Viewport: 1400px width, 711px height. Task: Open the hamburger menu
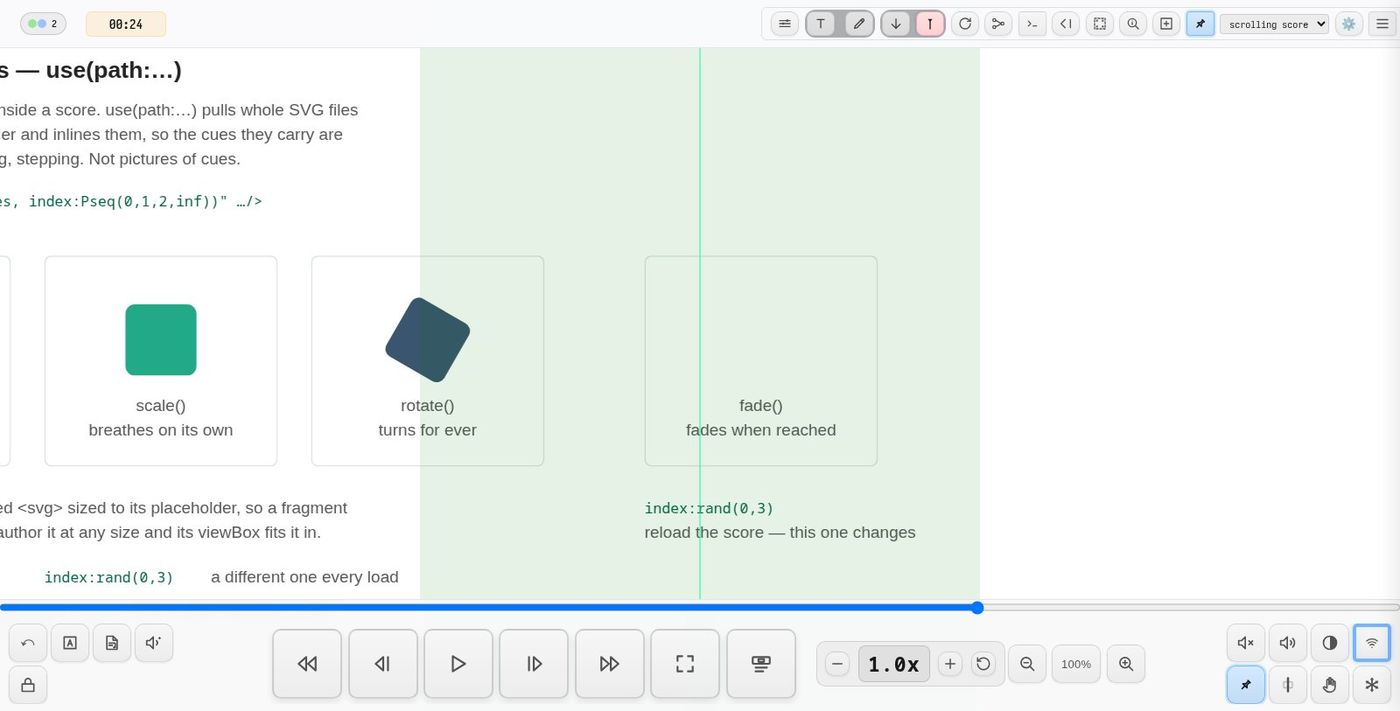tap(1382, 24)
